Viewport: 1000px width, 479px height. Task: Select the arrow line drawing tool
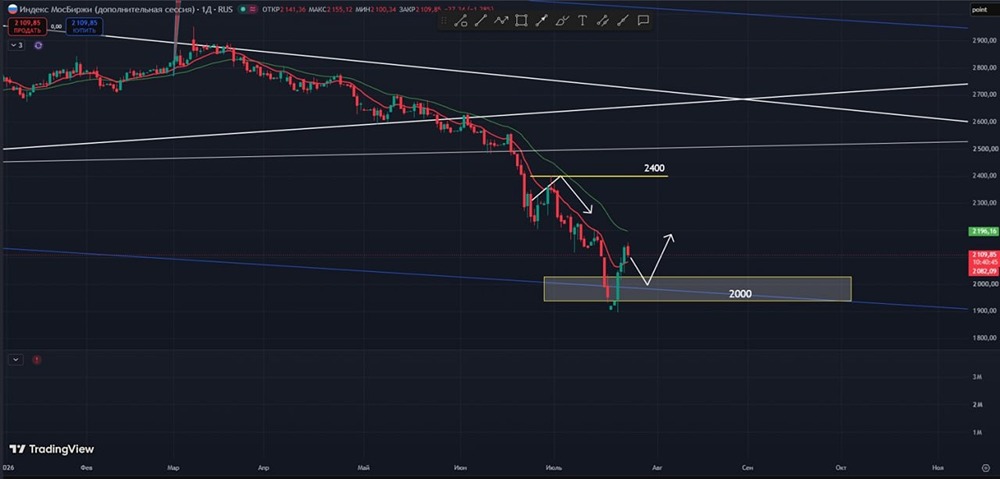point(541,20)
